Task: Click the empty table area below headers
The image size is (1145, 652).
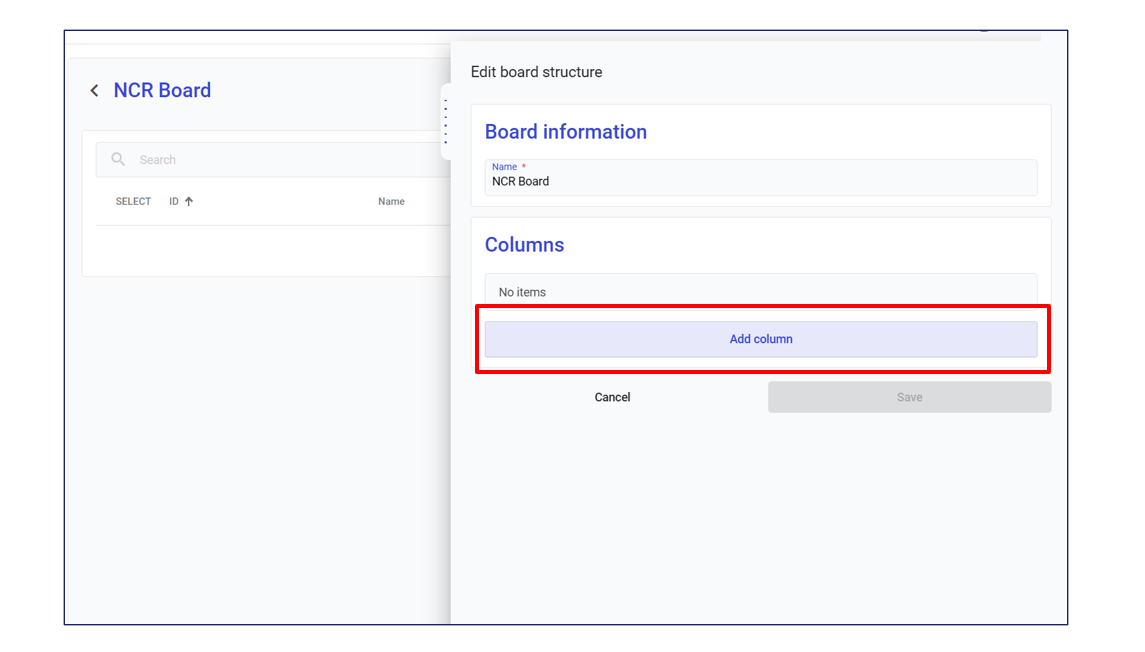Action: (270, 250)
